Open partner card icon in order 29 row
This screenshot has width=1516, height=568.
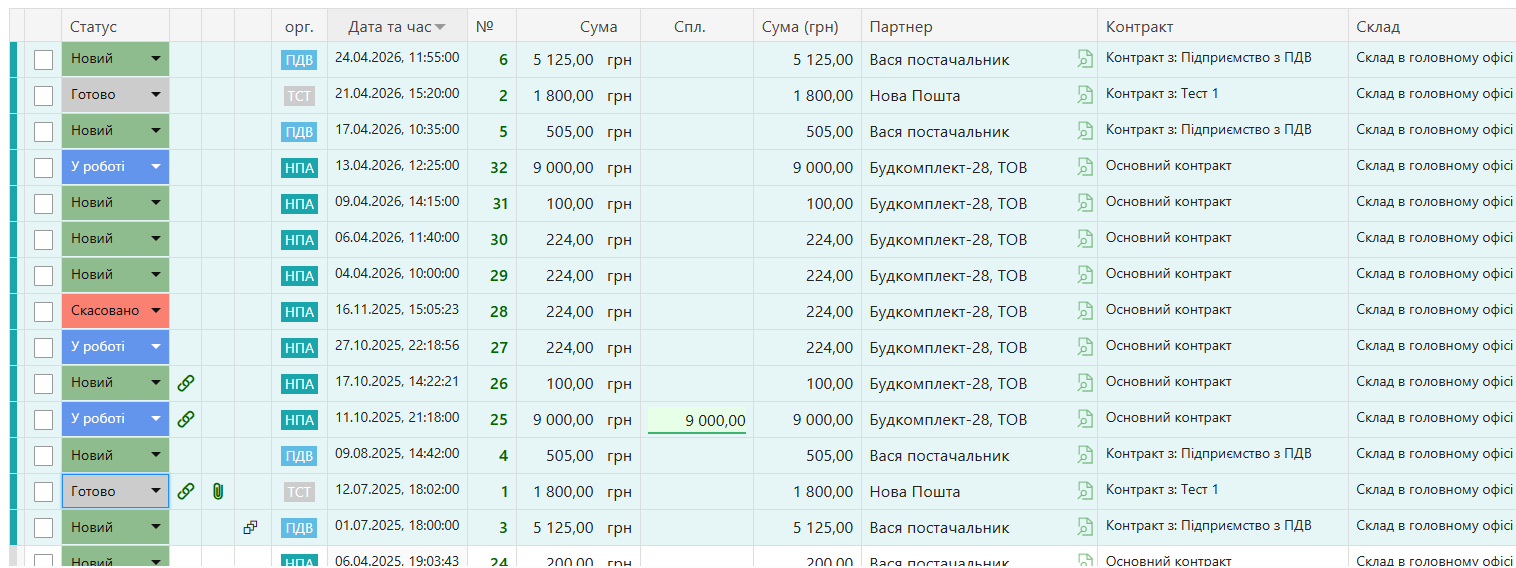pyautogui.click(x=1085, y=275)
